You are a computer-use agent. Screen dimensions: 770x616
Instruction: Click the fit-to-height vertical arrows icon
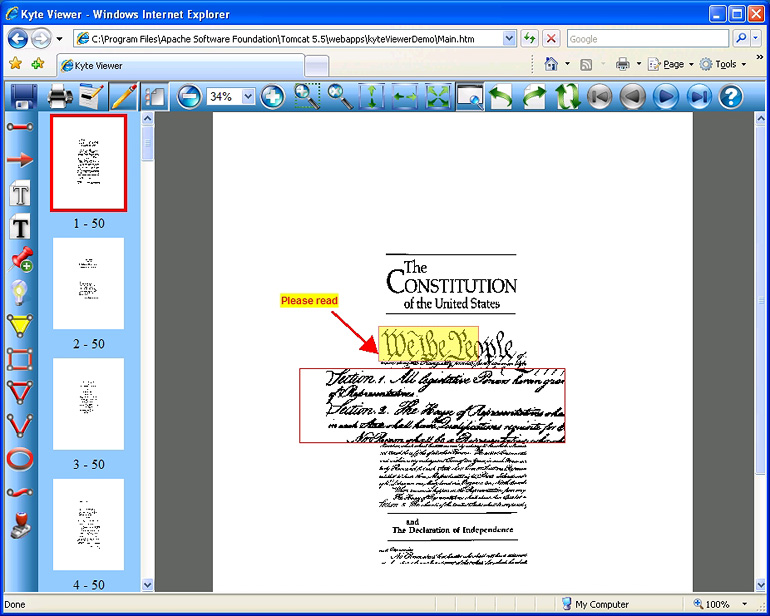(372, 96)
